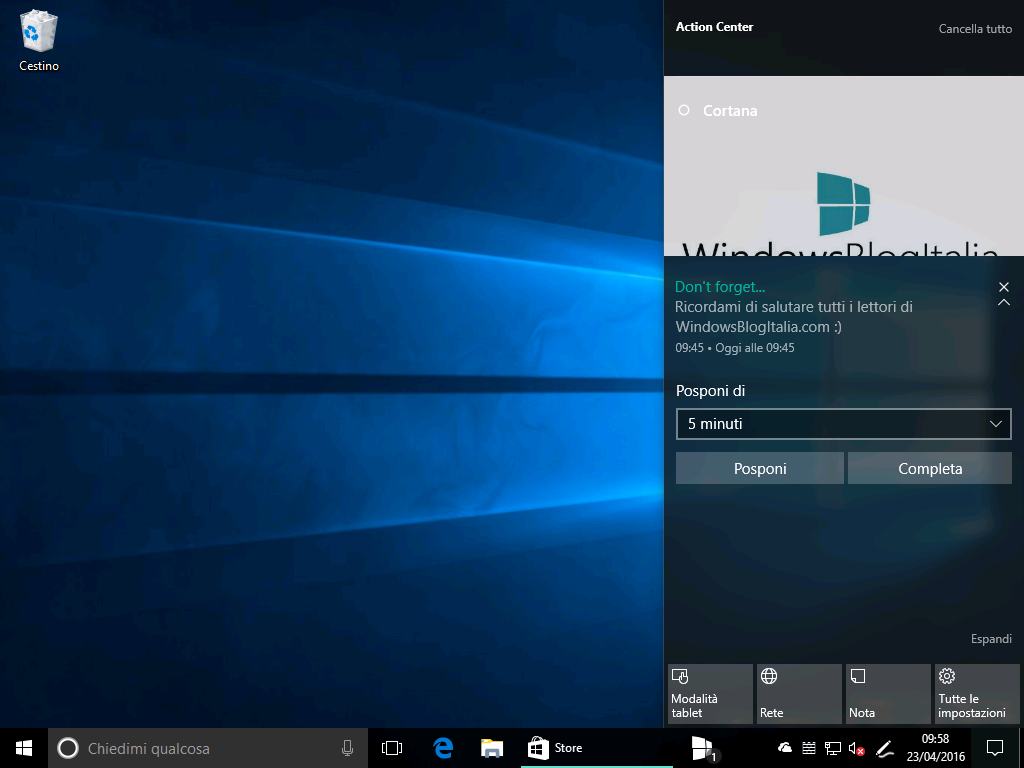Open WindowsBlogItalia app icon with badge 1
Screen dimensions: 1024x768
click(x=703, y=748)
